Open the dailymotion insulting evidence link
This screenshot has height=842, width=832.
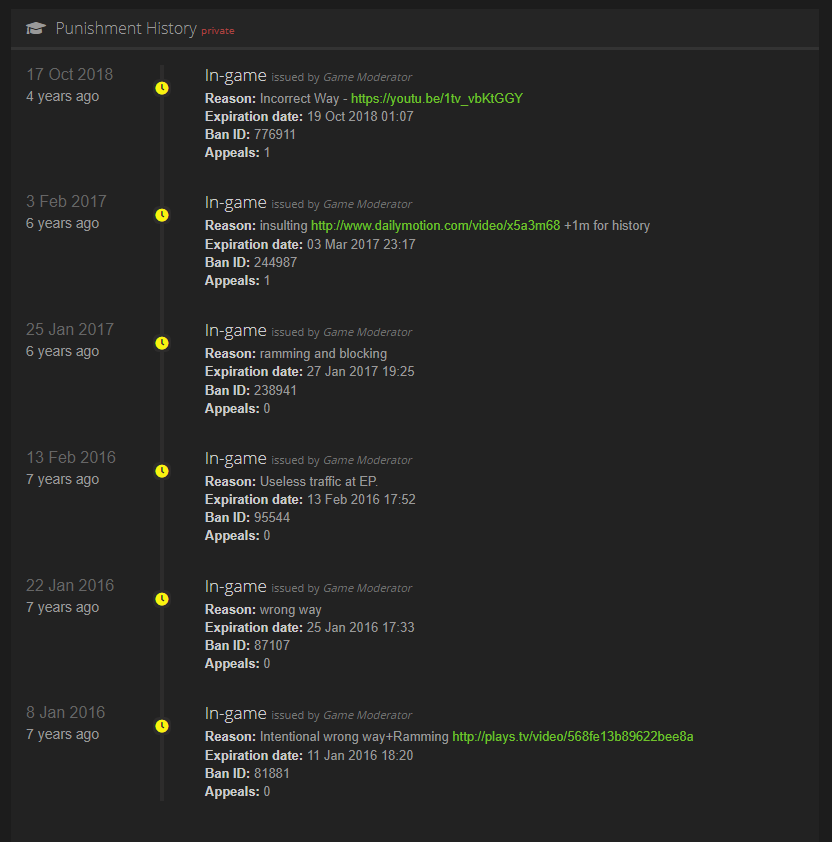[x=435, y=226]
